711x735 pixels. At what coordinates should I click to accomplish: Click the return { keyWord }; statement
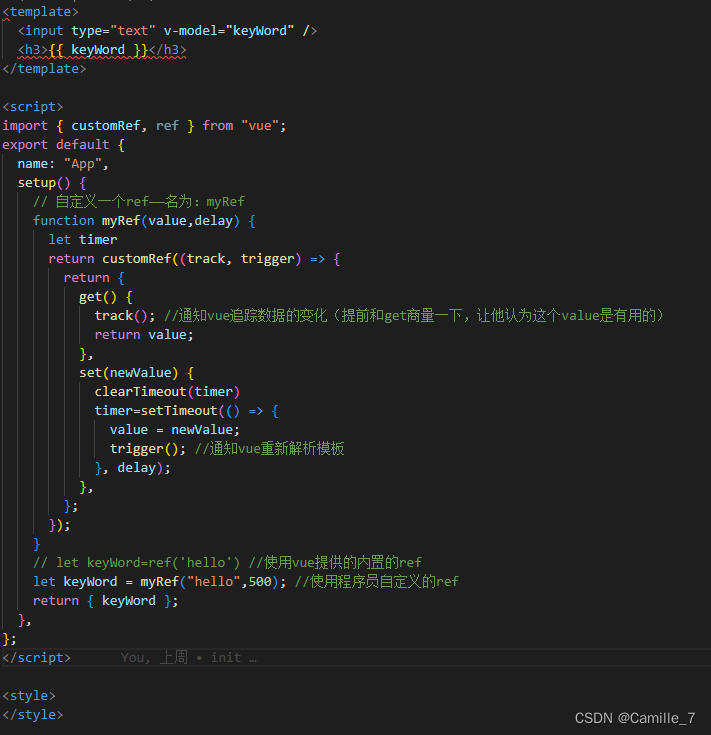pyautogui.click(x=105, y=601)
